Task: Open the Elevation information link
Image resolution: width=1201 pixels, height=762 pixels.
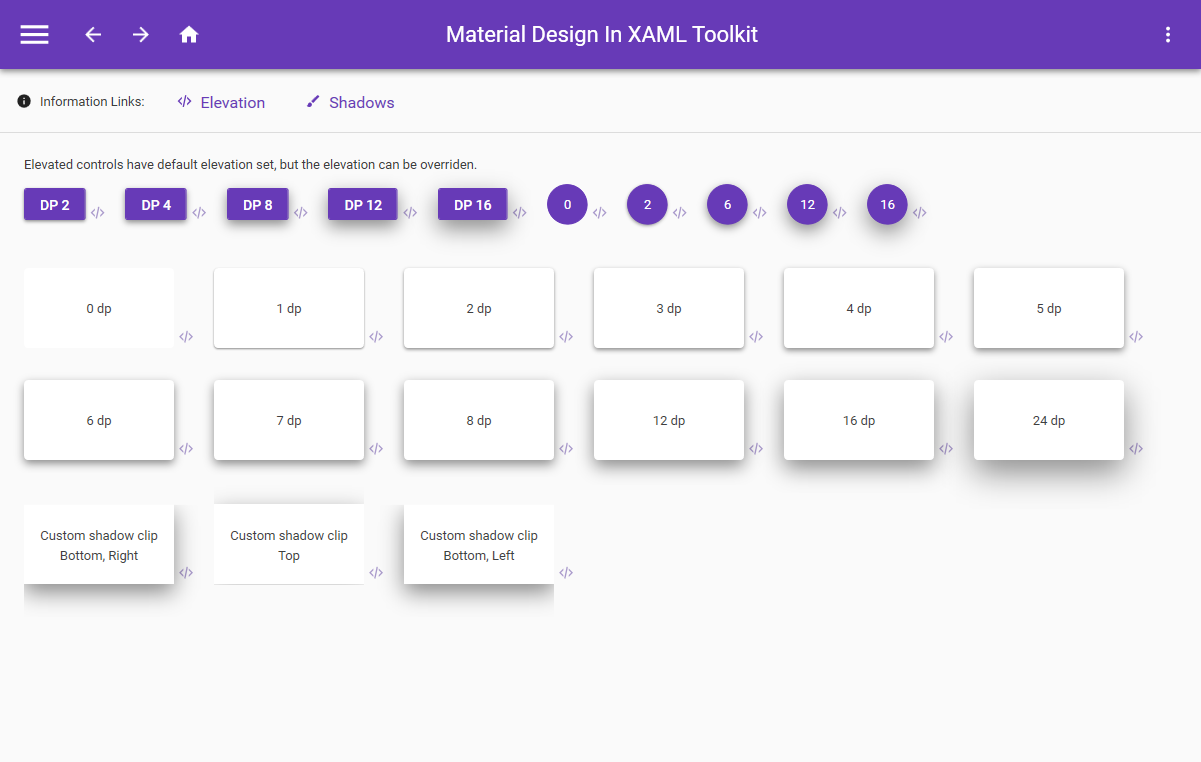Action: pos(221,102)
